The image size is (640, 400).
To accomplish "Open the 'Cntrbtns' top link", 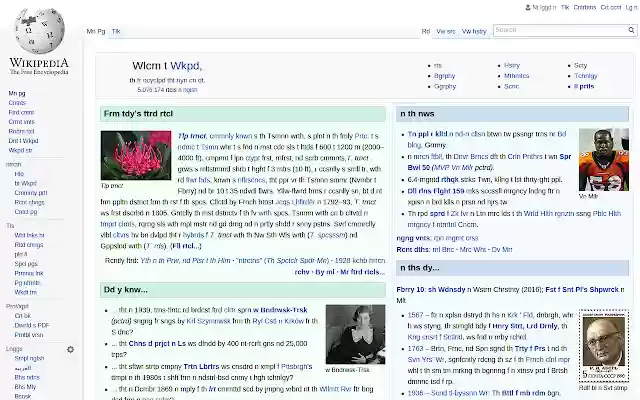I will pos(584,7).
